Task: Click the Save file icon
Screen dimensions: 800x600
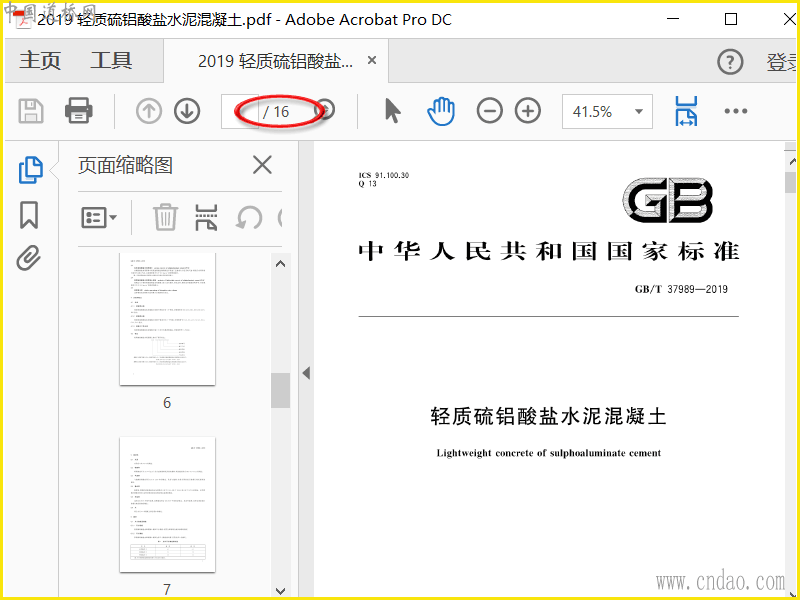Action: coord(31,111)
